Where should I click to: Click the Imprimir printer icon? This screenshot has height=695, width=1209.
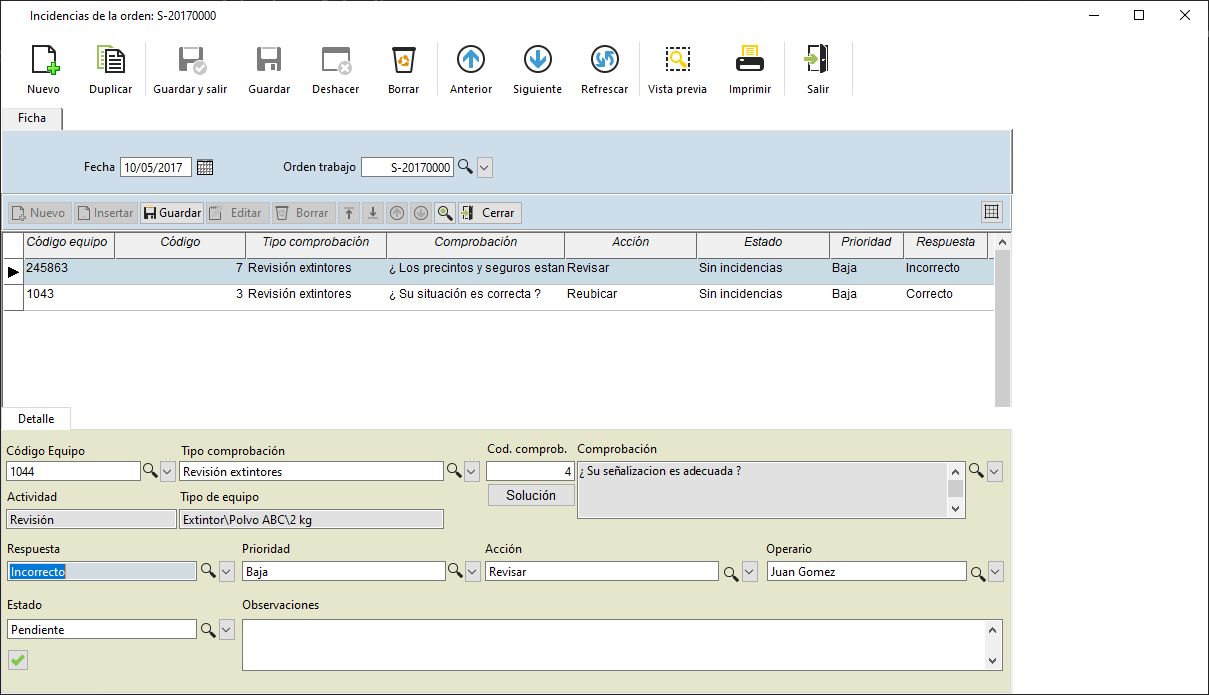[x=750, y=60]
